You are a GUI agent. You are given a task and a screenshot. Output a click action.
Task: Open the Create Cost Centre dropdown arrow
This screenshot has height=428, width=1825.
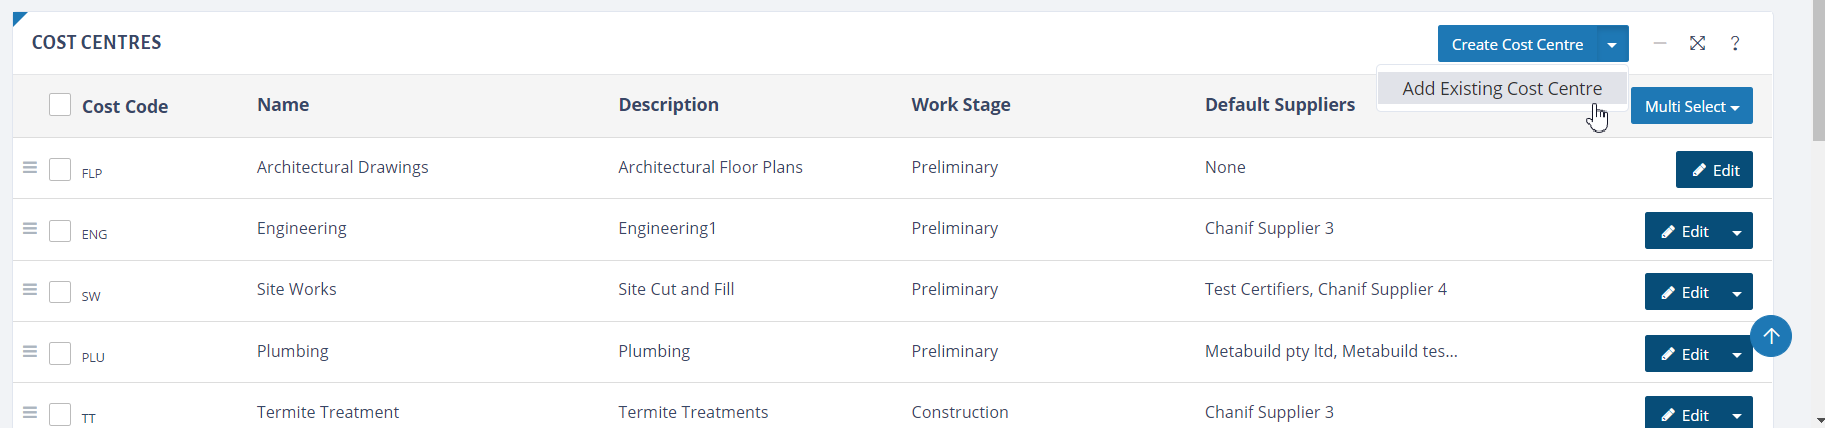[x=1612, y=44]
